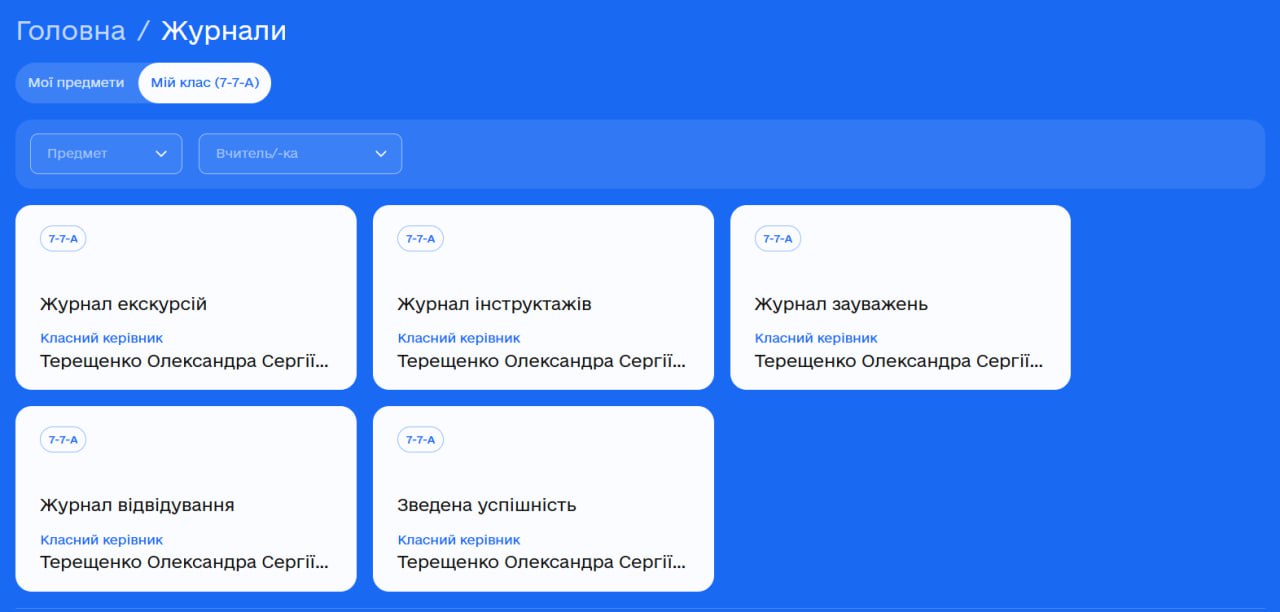Screen dimensions: 1280x612
Task: Switch to Мої предмети tab
Action: [x=76, y=83]
